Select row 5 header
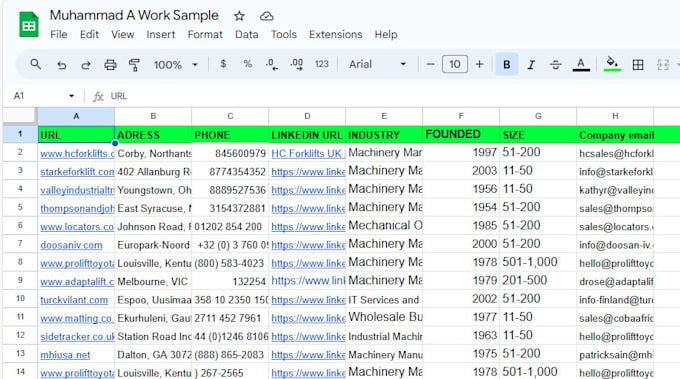 20,207
